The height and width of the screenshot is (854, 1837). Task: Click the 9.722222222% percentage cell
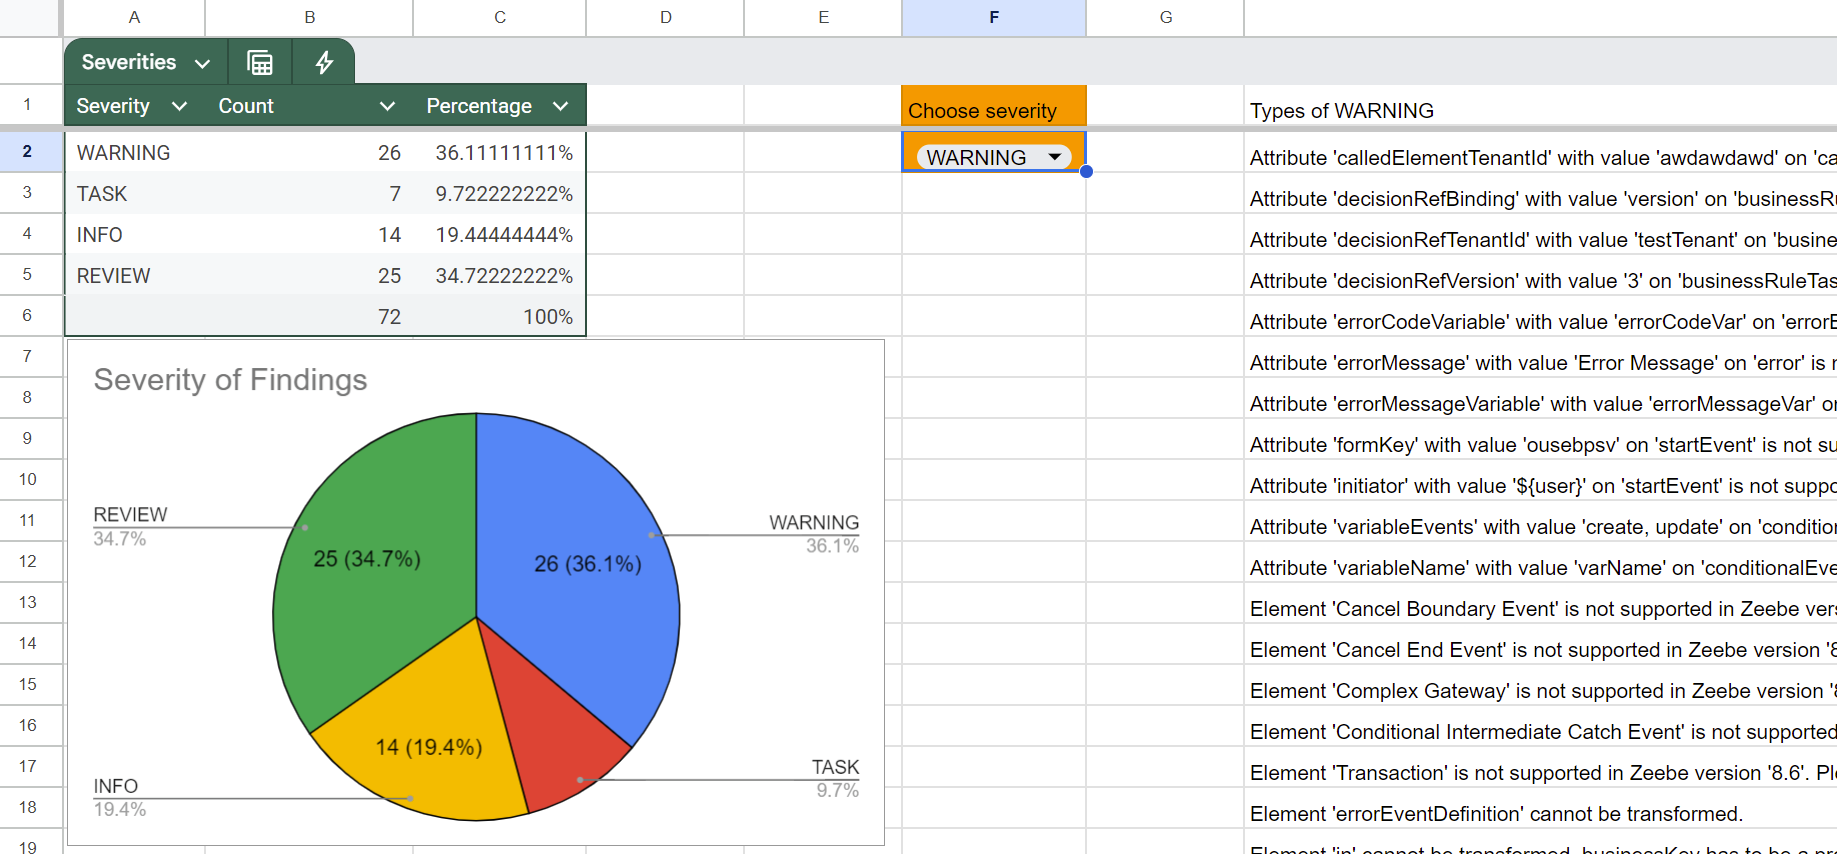[499, 193]
